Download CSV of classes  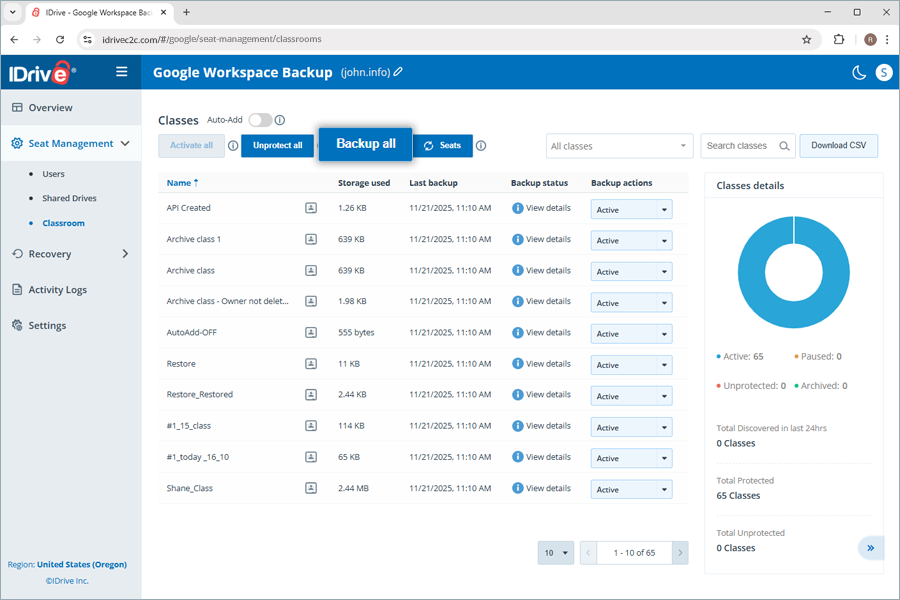(x=839, y=145)
